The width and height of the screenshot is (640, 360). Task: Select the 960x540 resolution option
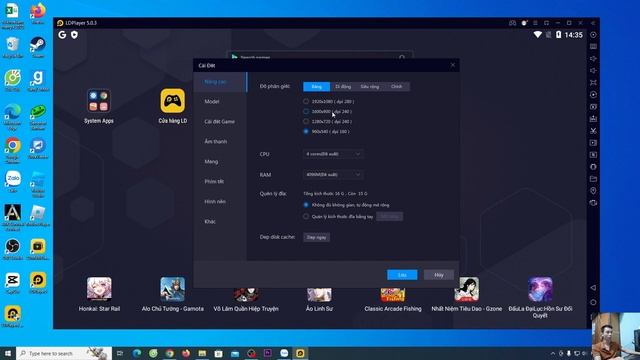(x=326, y=131)
